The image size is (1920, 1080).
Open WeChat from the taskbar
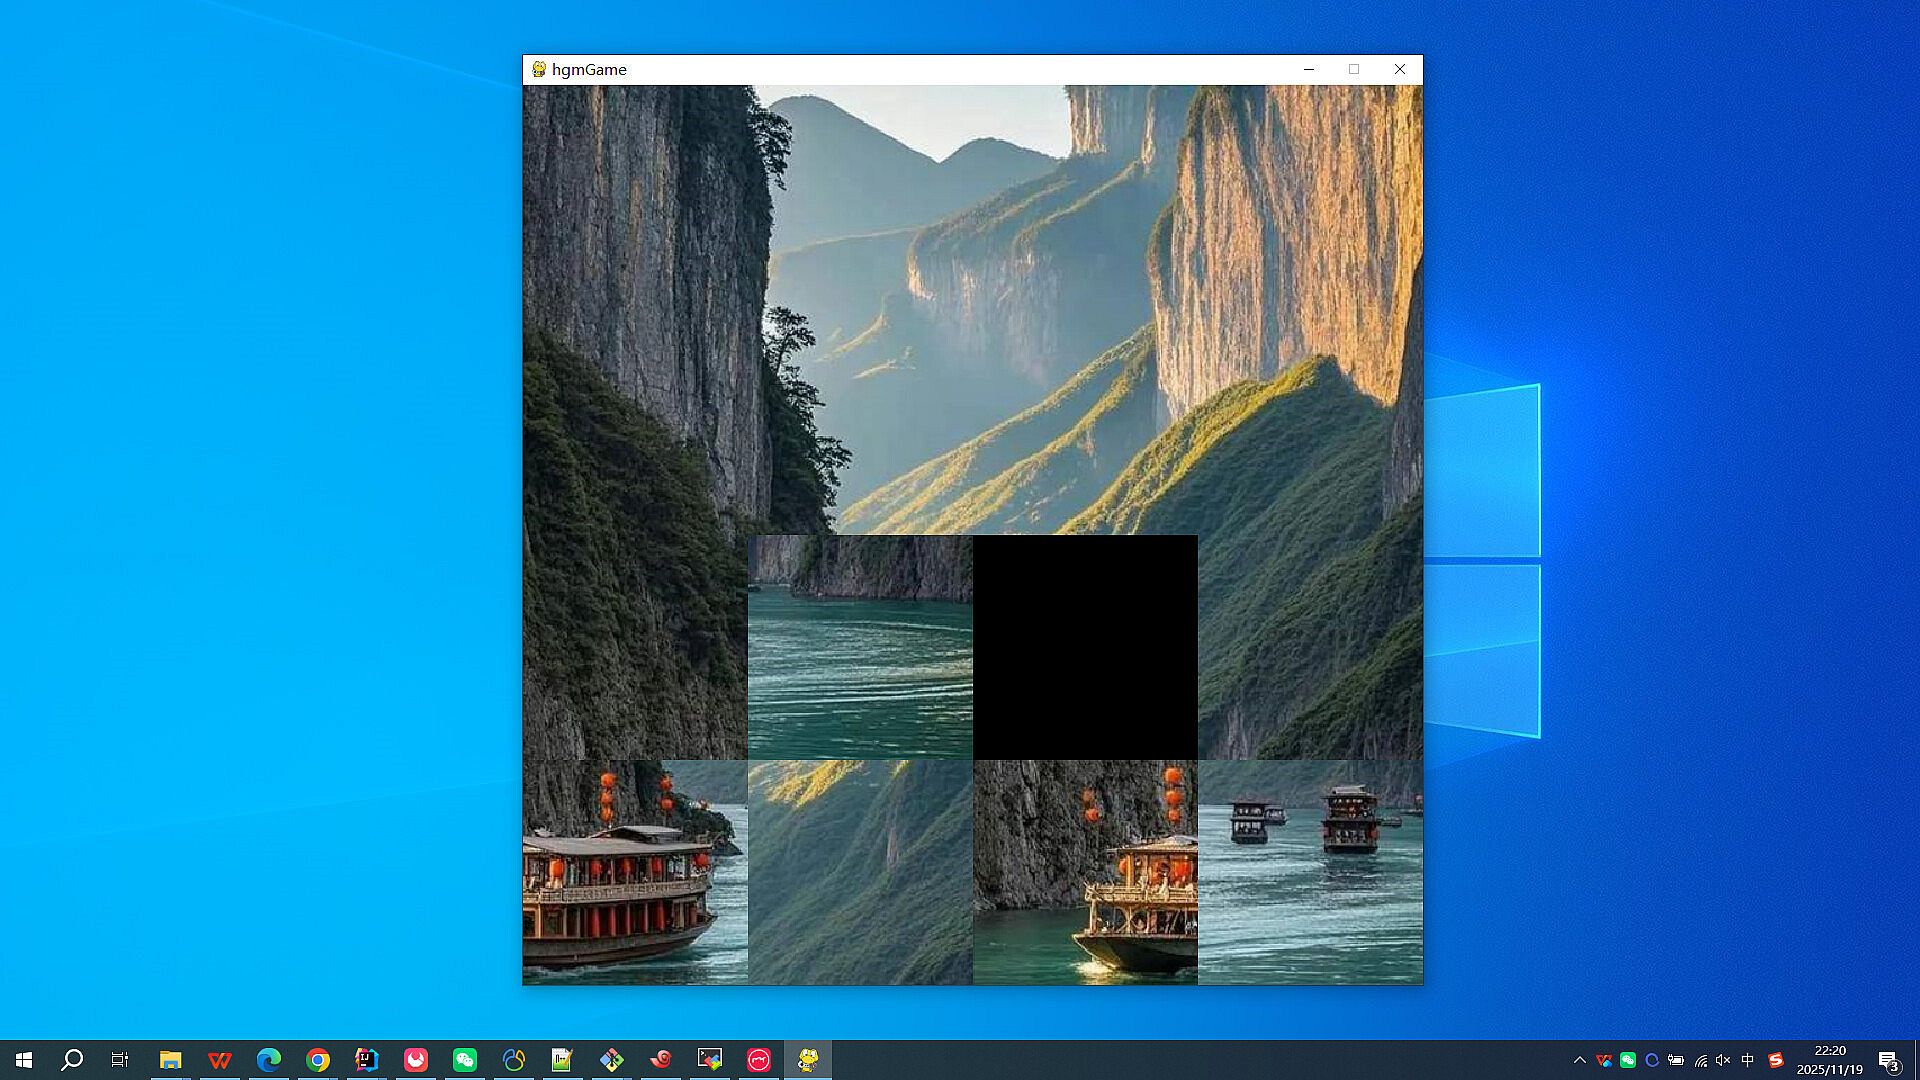(x=465, y=1060)
